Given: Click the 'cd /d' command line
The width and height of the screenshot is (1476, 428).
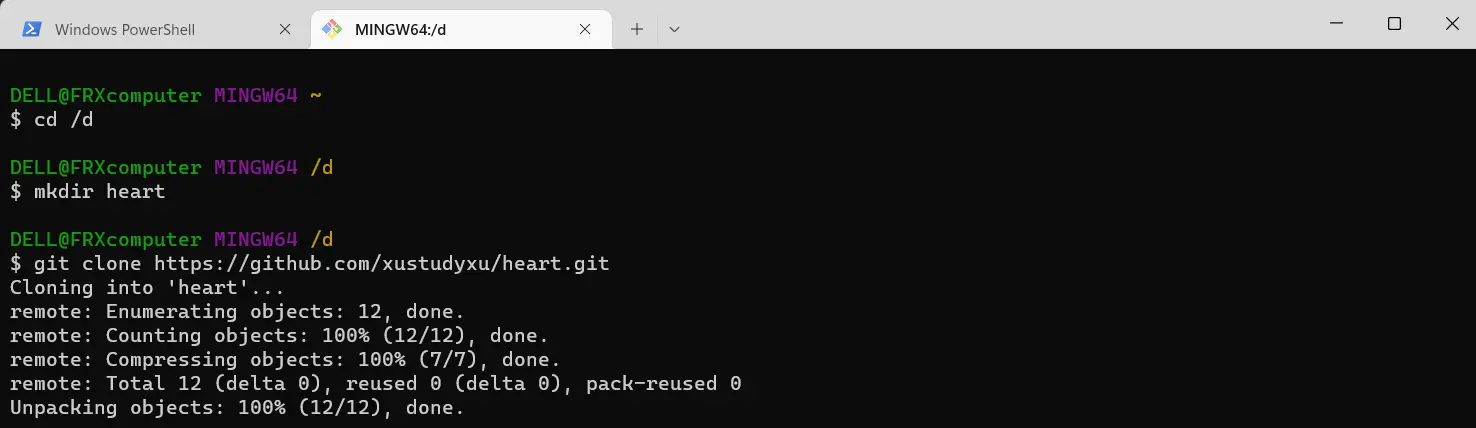Looking at the screenshot, I should (52, 120).
